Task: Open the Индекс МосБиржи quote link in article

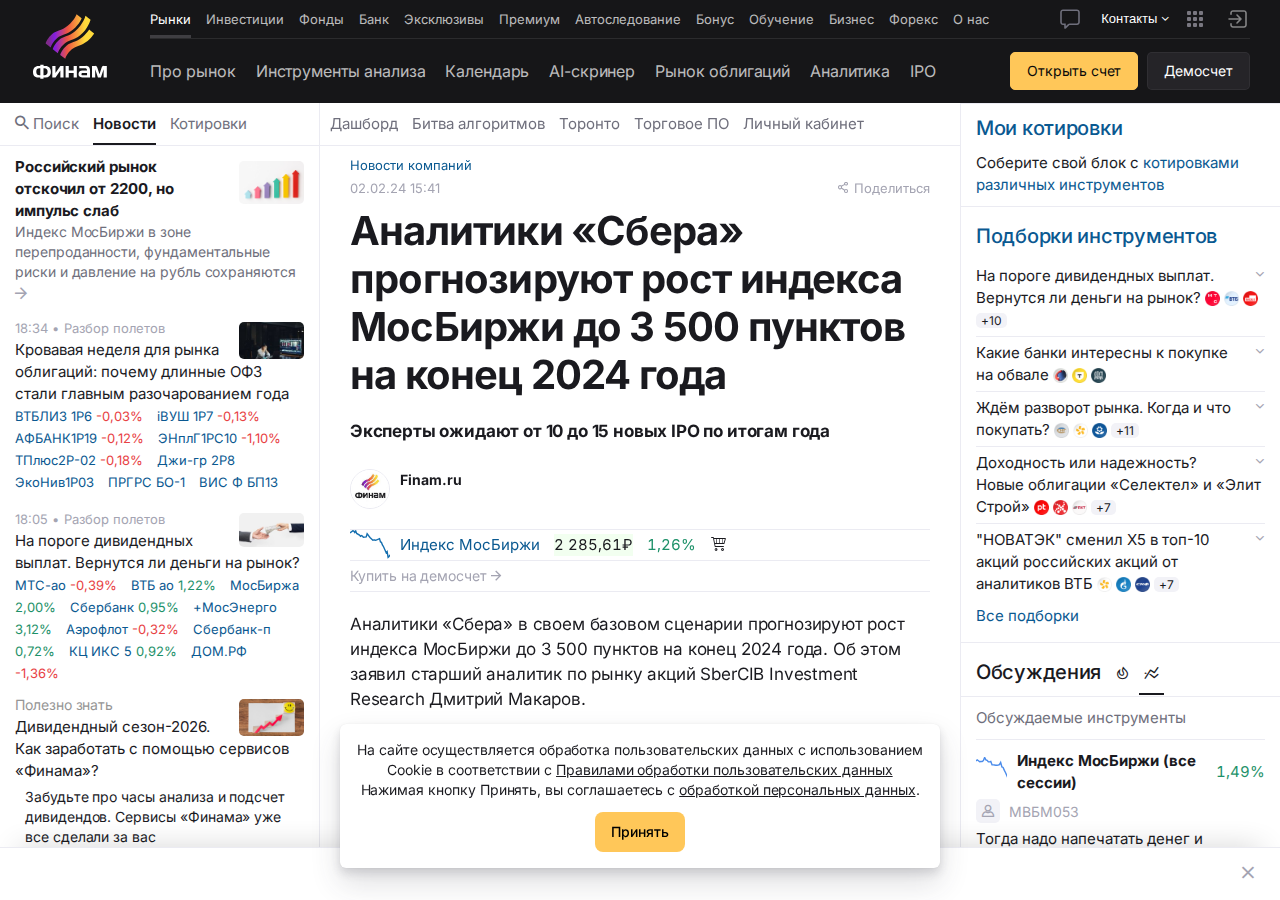Action: point(470,544)
